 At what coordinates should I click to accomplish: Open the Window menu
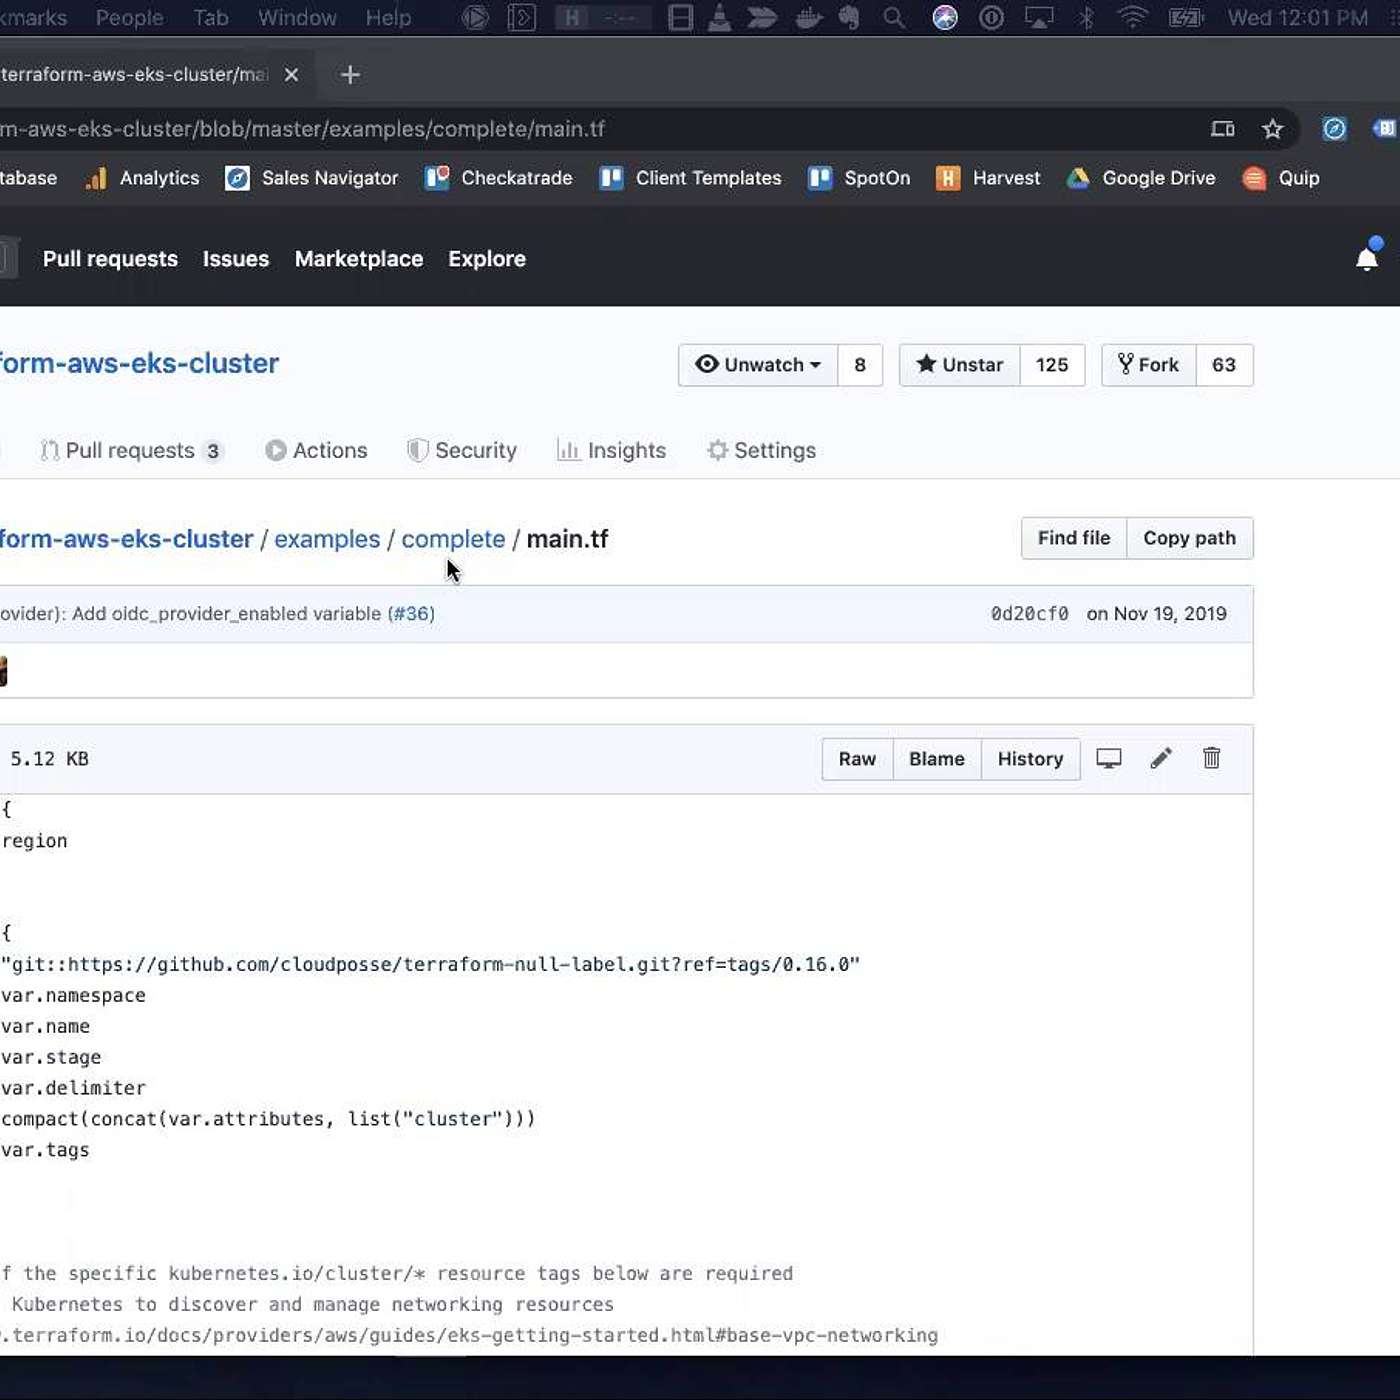tap(297, 18)
